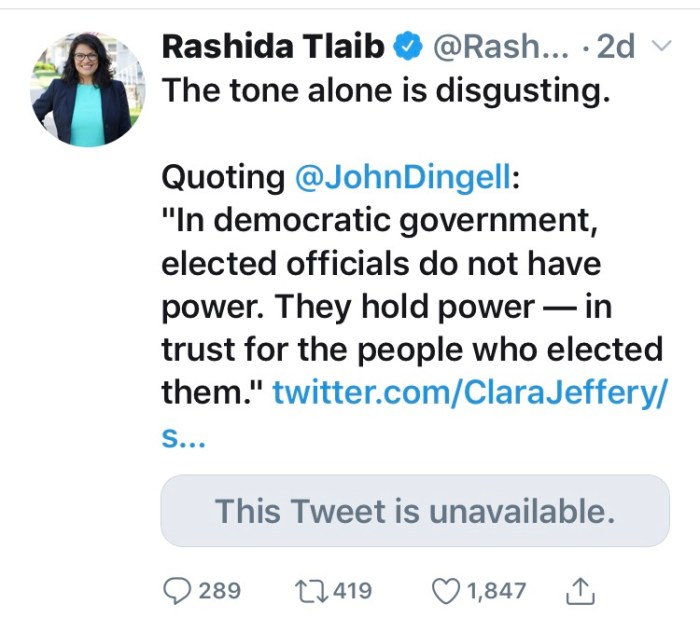Image resolution: width=700 pixels, height=618 pixels.
Task: Like the tweet with the heart icon
Action: (446, 590)
